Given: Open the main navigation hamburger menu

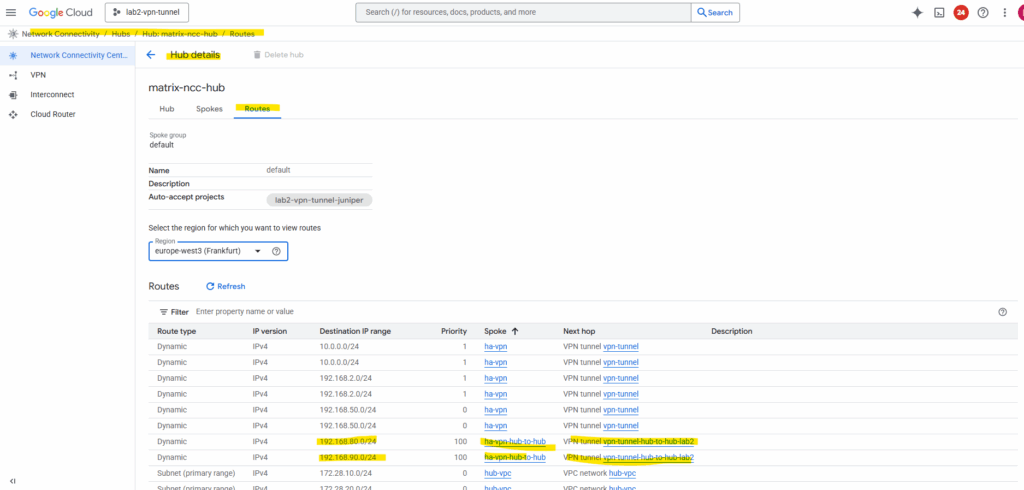Looking at the screenshot, I should pos(12,13).
